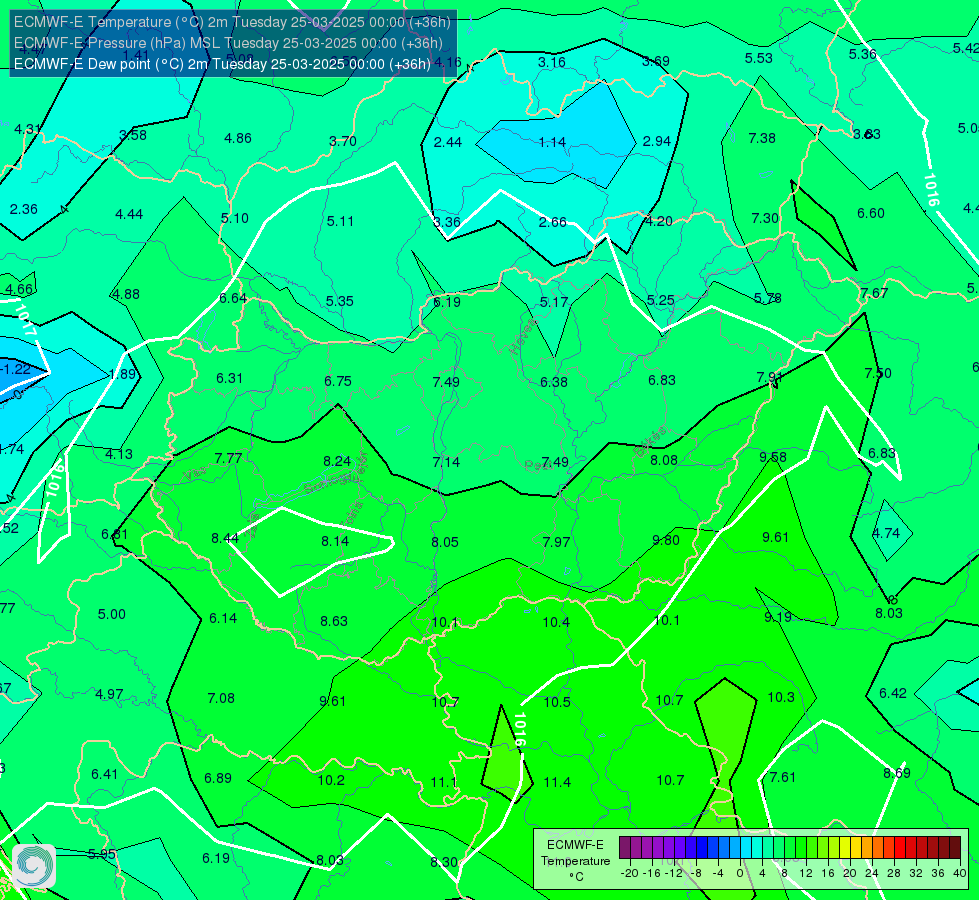
Task: Click the temperature value 7.61
Action: click(x=782, y=778)
